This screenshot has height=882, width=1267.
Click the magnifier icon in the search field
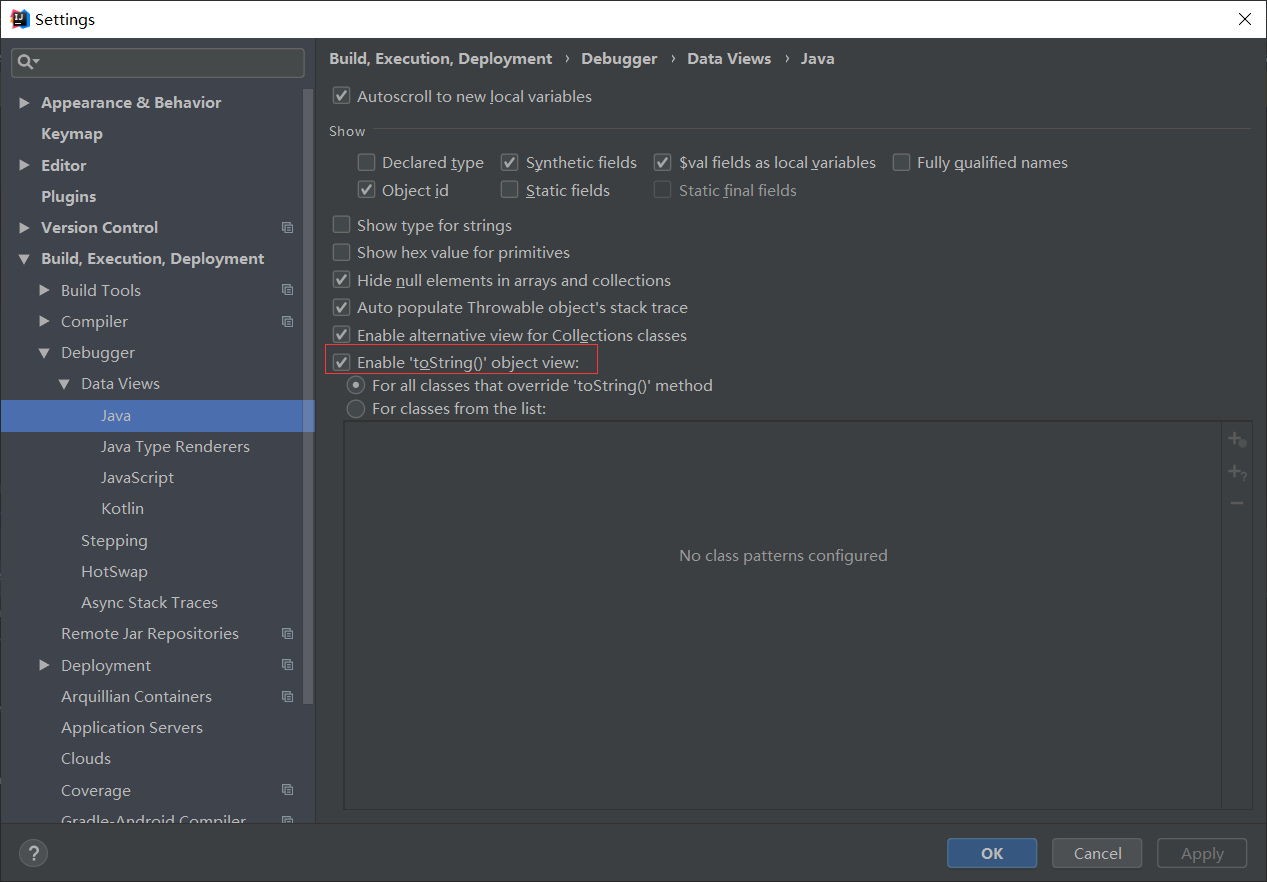[x=27, y=62]
